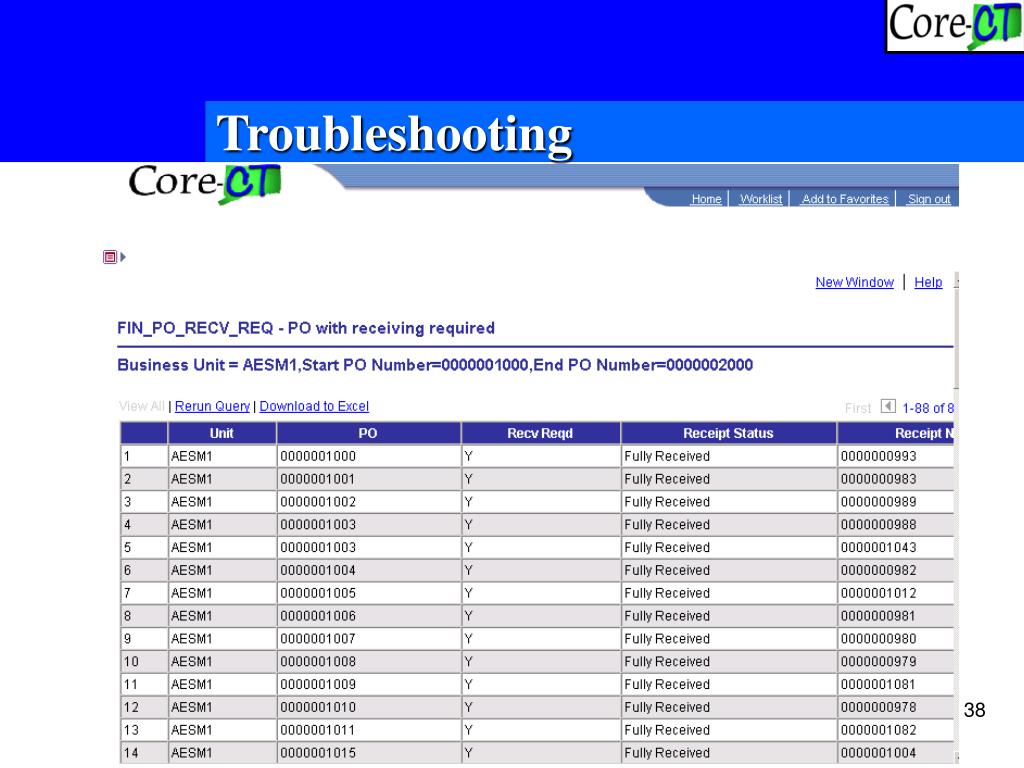The width and height of the screenshot is (1024, 768).
Task: Click receipt number 0000000980
Action: (878, 639)
